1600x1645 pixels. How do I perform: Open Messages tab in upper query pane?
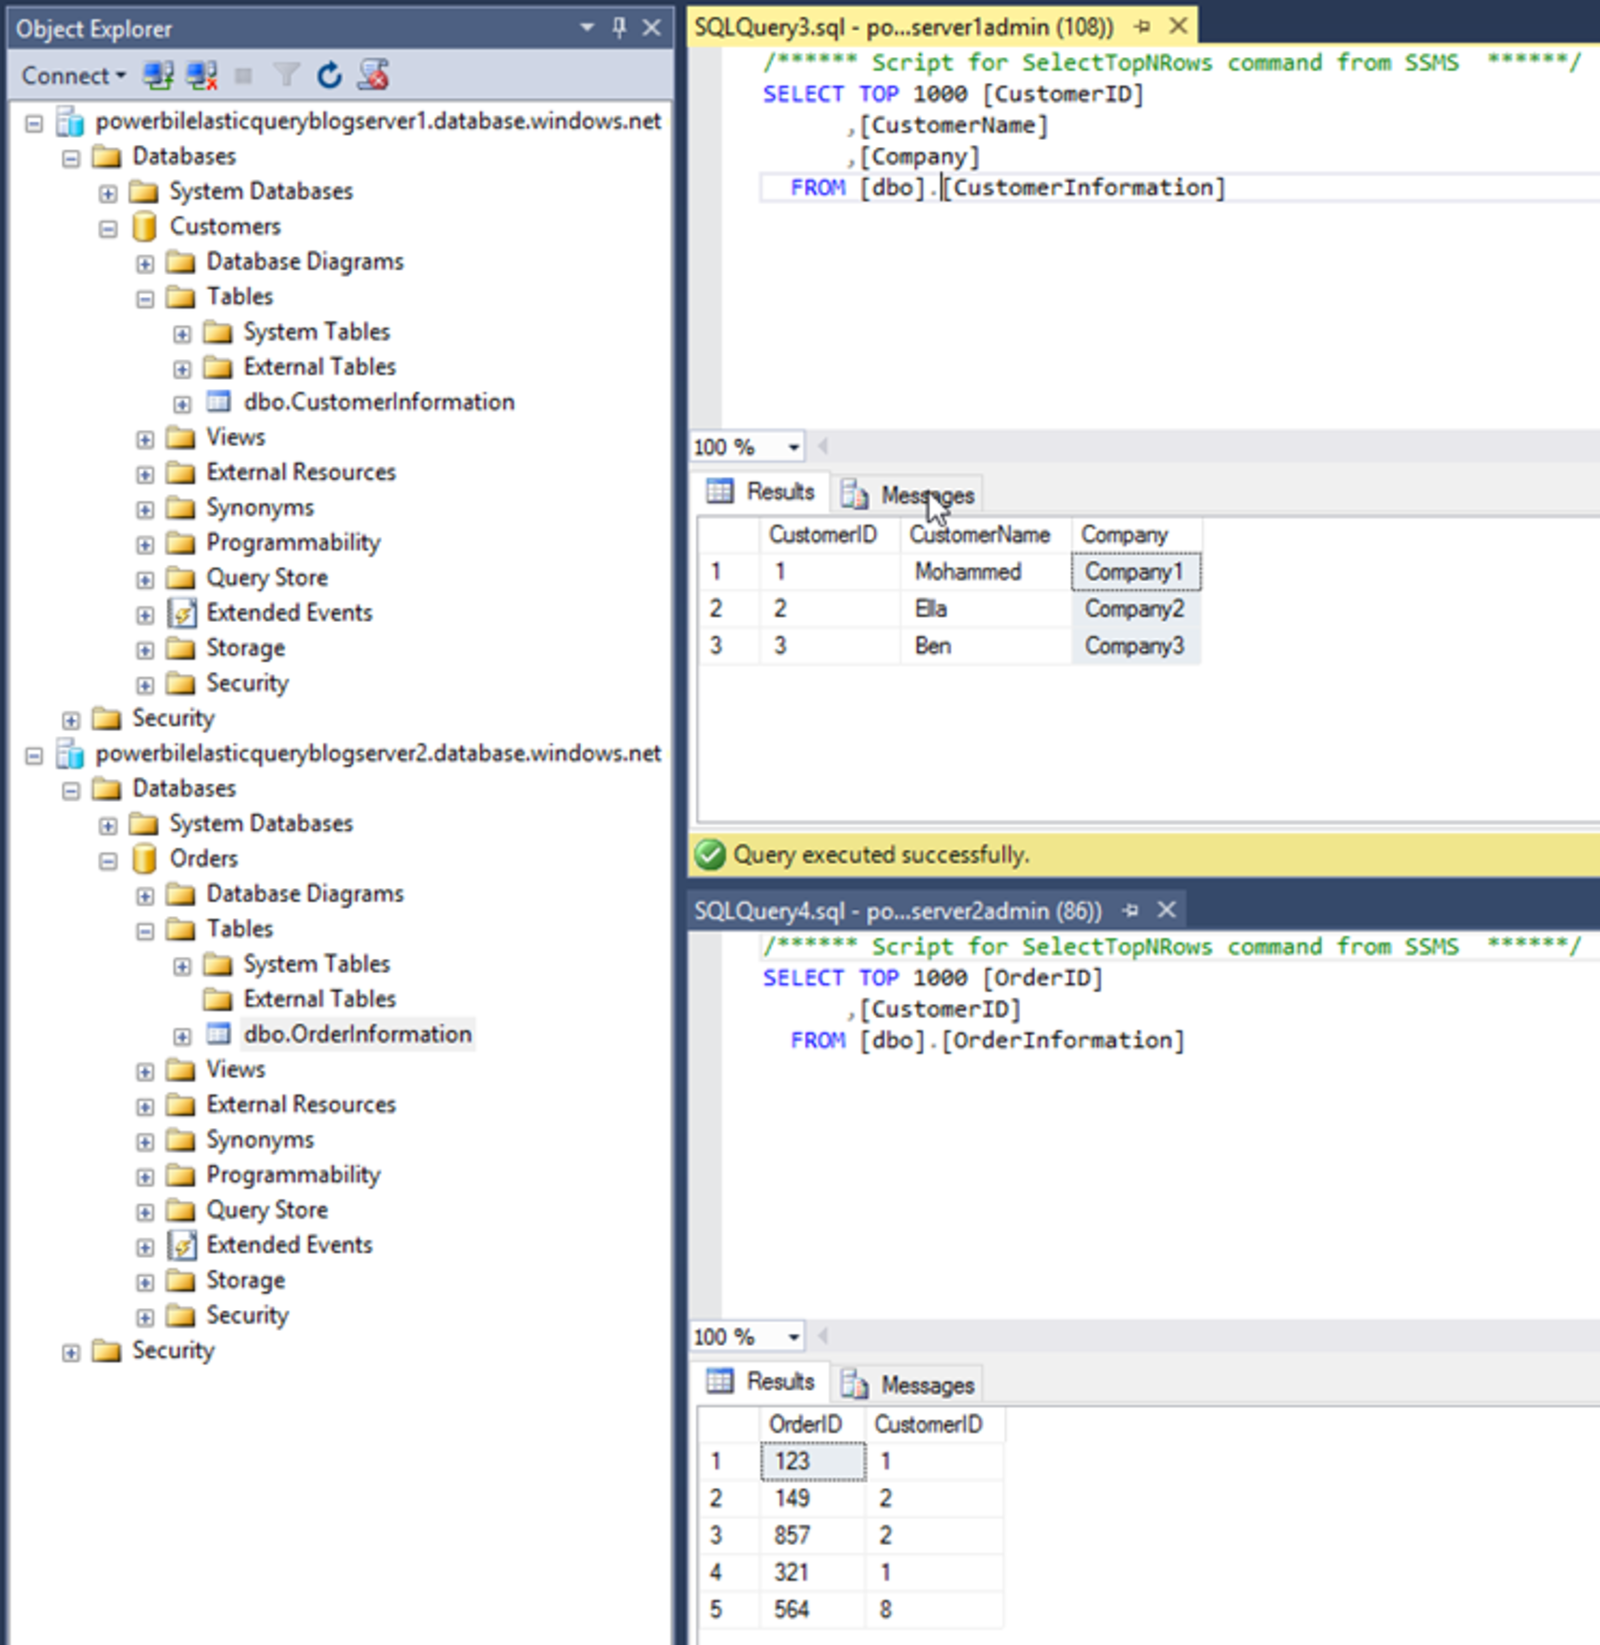(x=909, y=494)
